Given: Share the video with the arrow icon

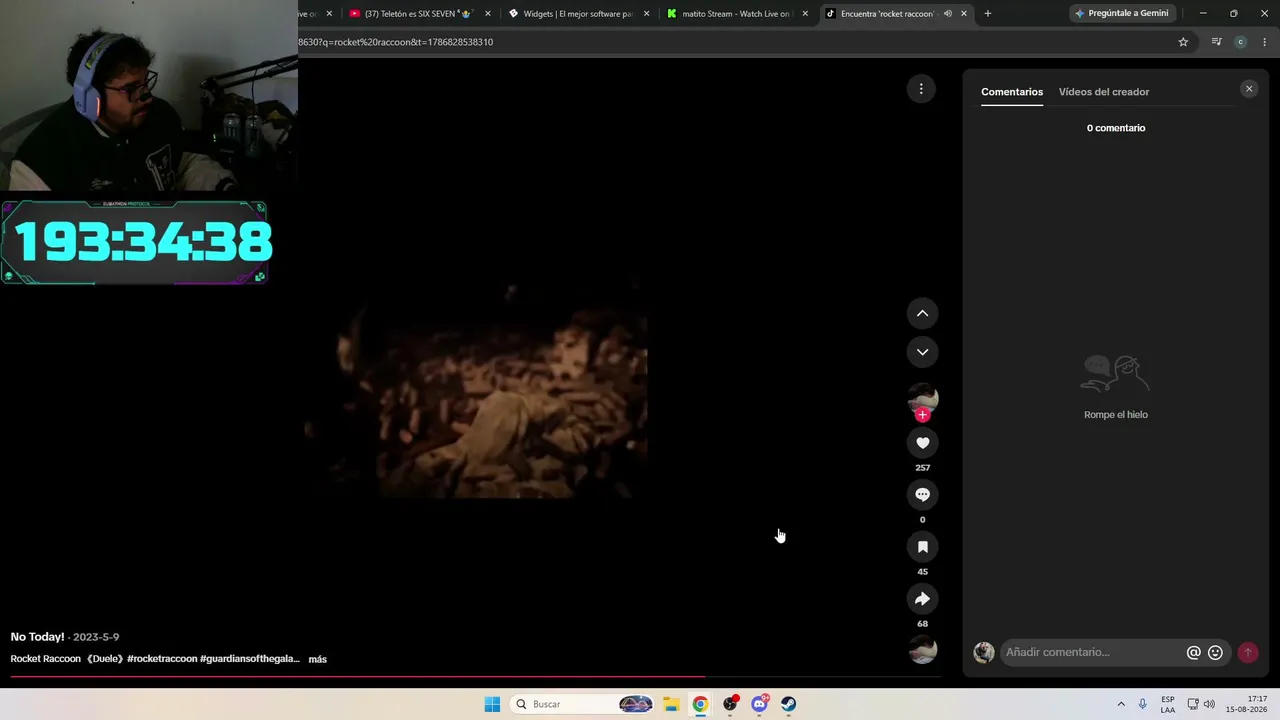Looking at the screenshot, I should tap(922, 599).
